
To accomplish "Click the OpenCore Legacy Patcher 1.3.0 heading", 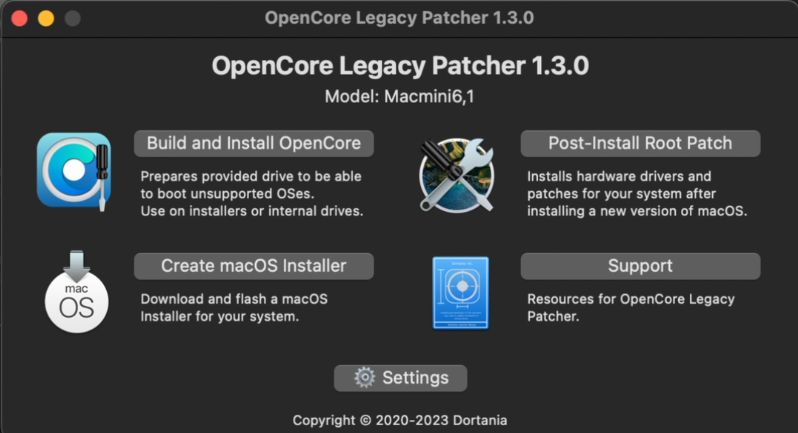I will click(400, 66).
